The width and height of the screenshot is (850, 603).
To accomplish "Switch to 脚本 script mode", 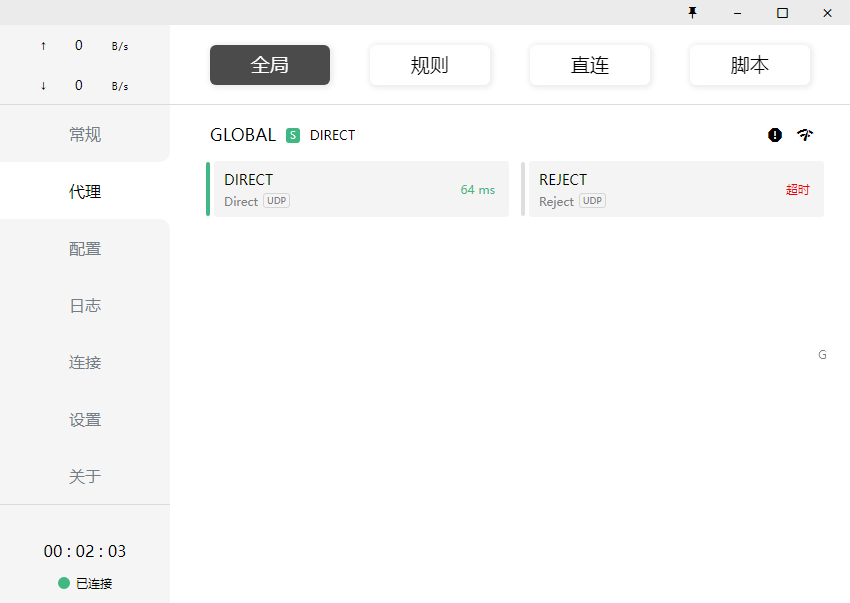I will (x=750, y=65).
